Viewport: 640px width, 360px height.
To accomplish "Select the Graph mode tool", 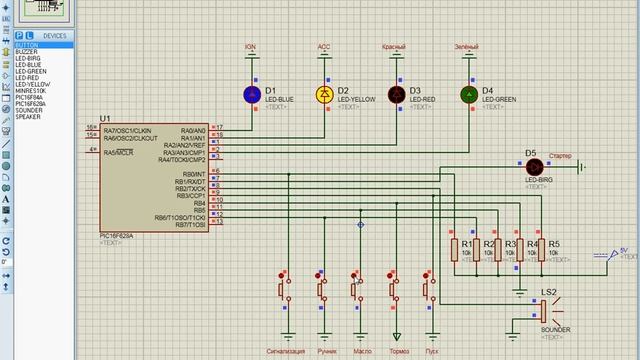I will tap(6, 87).
